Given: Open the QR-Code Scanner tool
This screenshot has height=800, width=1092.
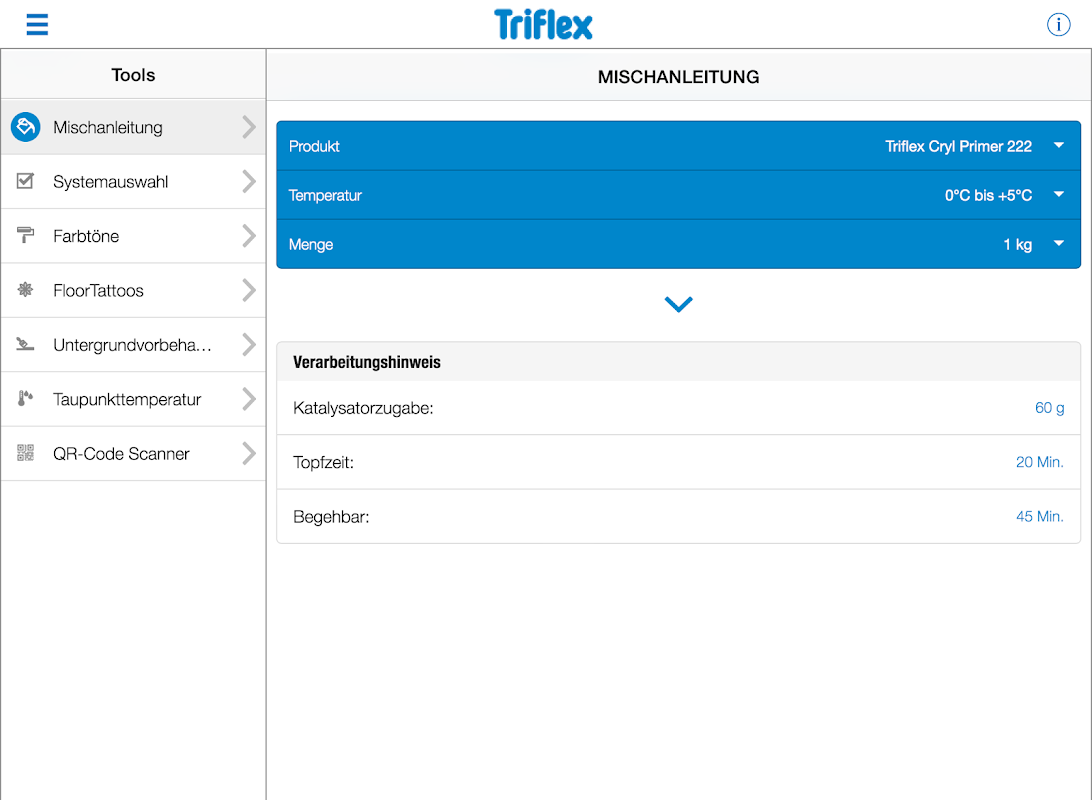Looking at the screenshot, I should [133, 453].
